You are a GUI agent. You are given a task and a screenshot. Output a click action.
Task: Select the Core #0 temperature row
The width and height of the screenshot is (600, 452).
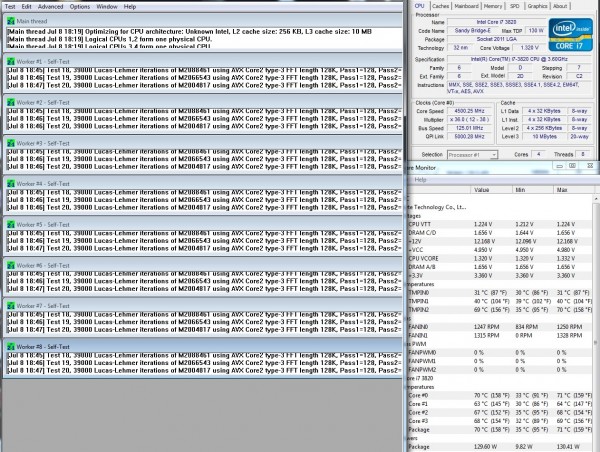(500, 395)
